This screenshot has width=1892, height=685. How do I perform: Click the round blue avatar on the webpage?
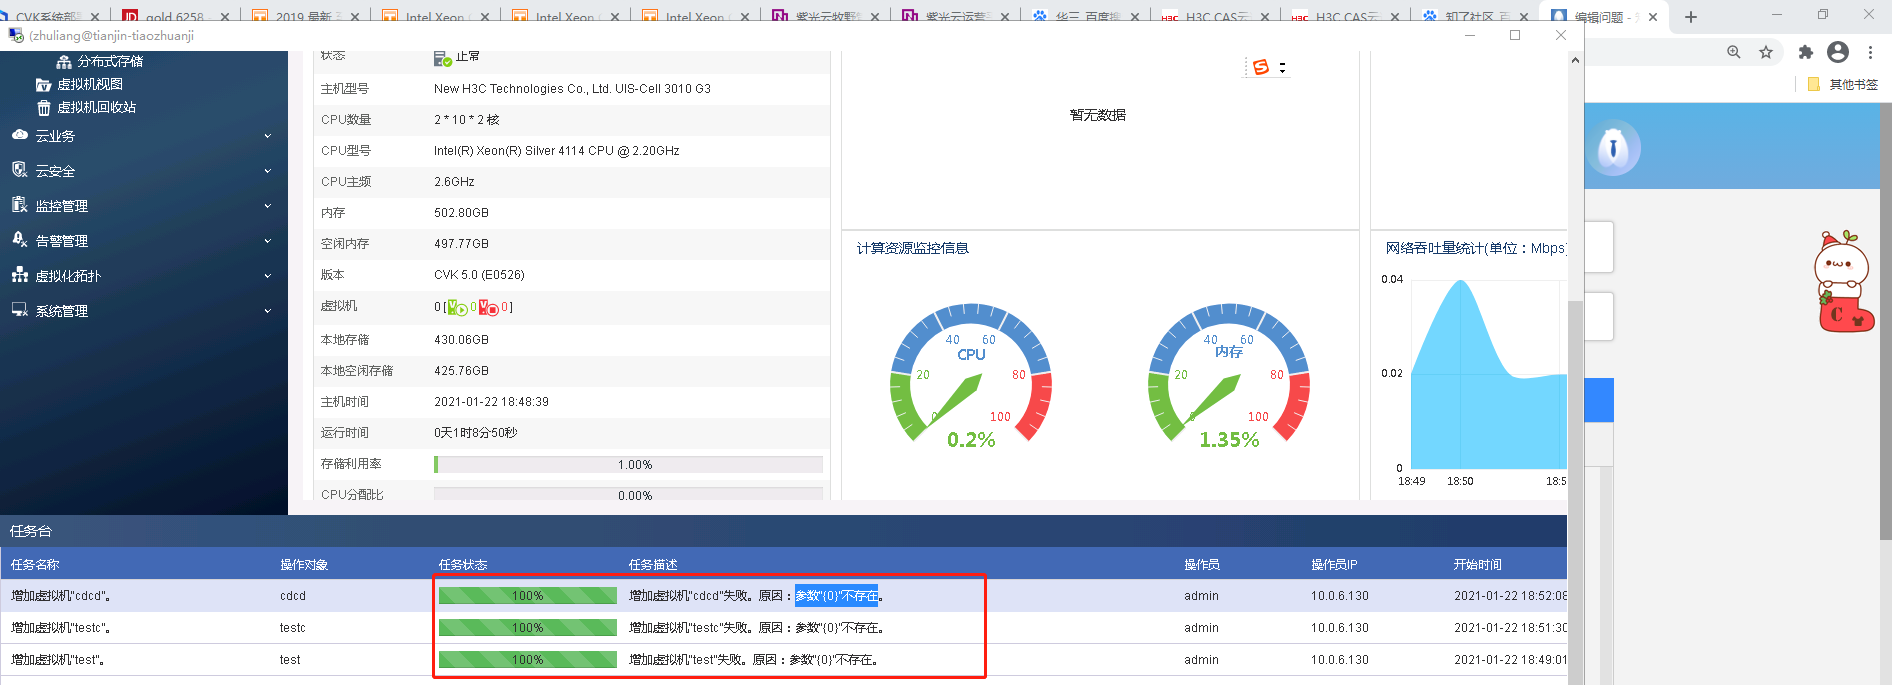pyautogui.click(x=1613, y=148)
